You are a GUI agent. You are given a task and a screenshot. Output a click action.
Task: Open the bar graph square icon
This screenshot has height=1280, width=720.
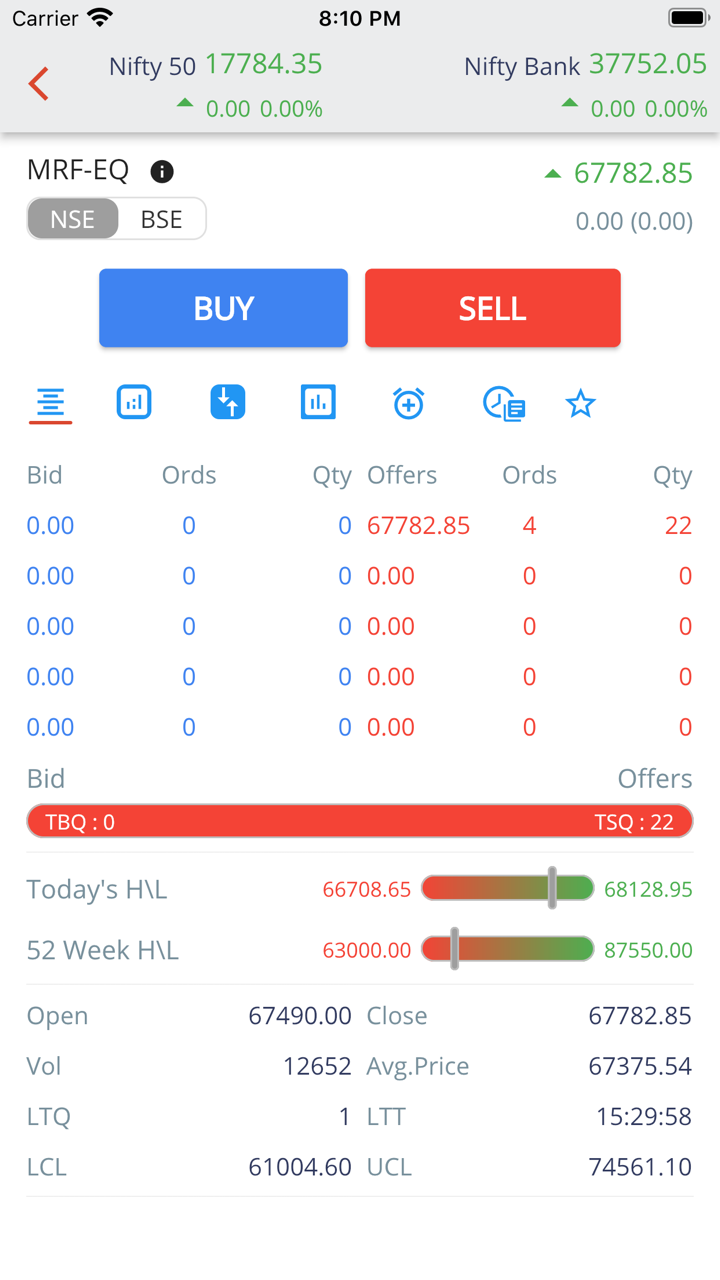coord(318,402)
